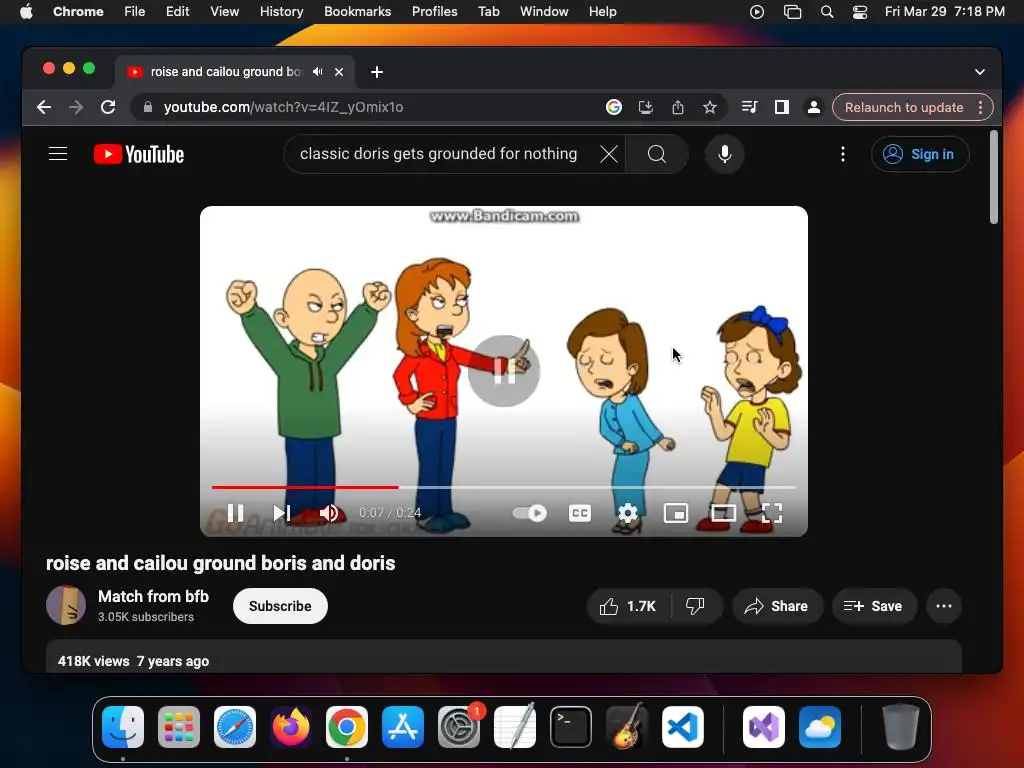1024x768 pixels.
Task: Click the Sign in button
Action: pos(920,154)
